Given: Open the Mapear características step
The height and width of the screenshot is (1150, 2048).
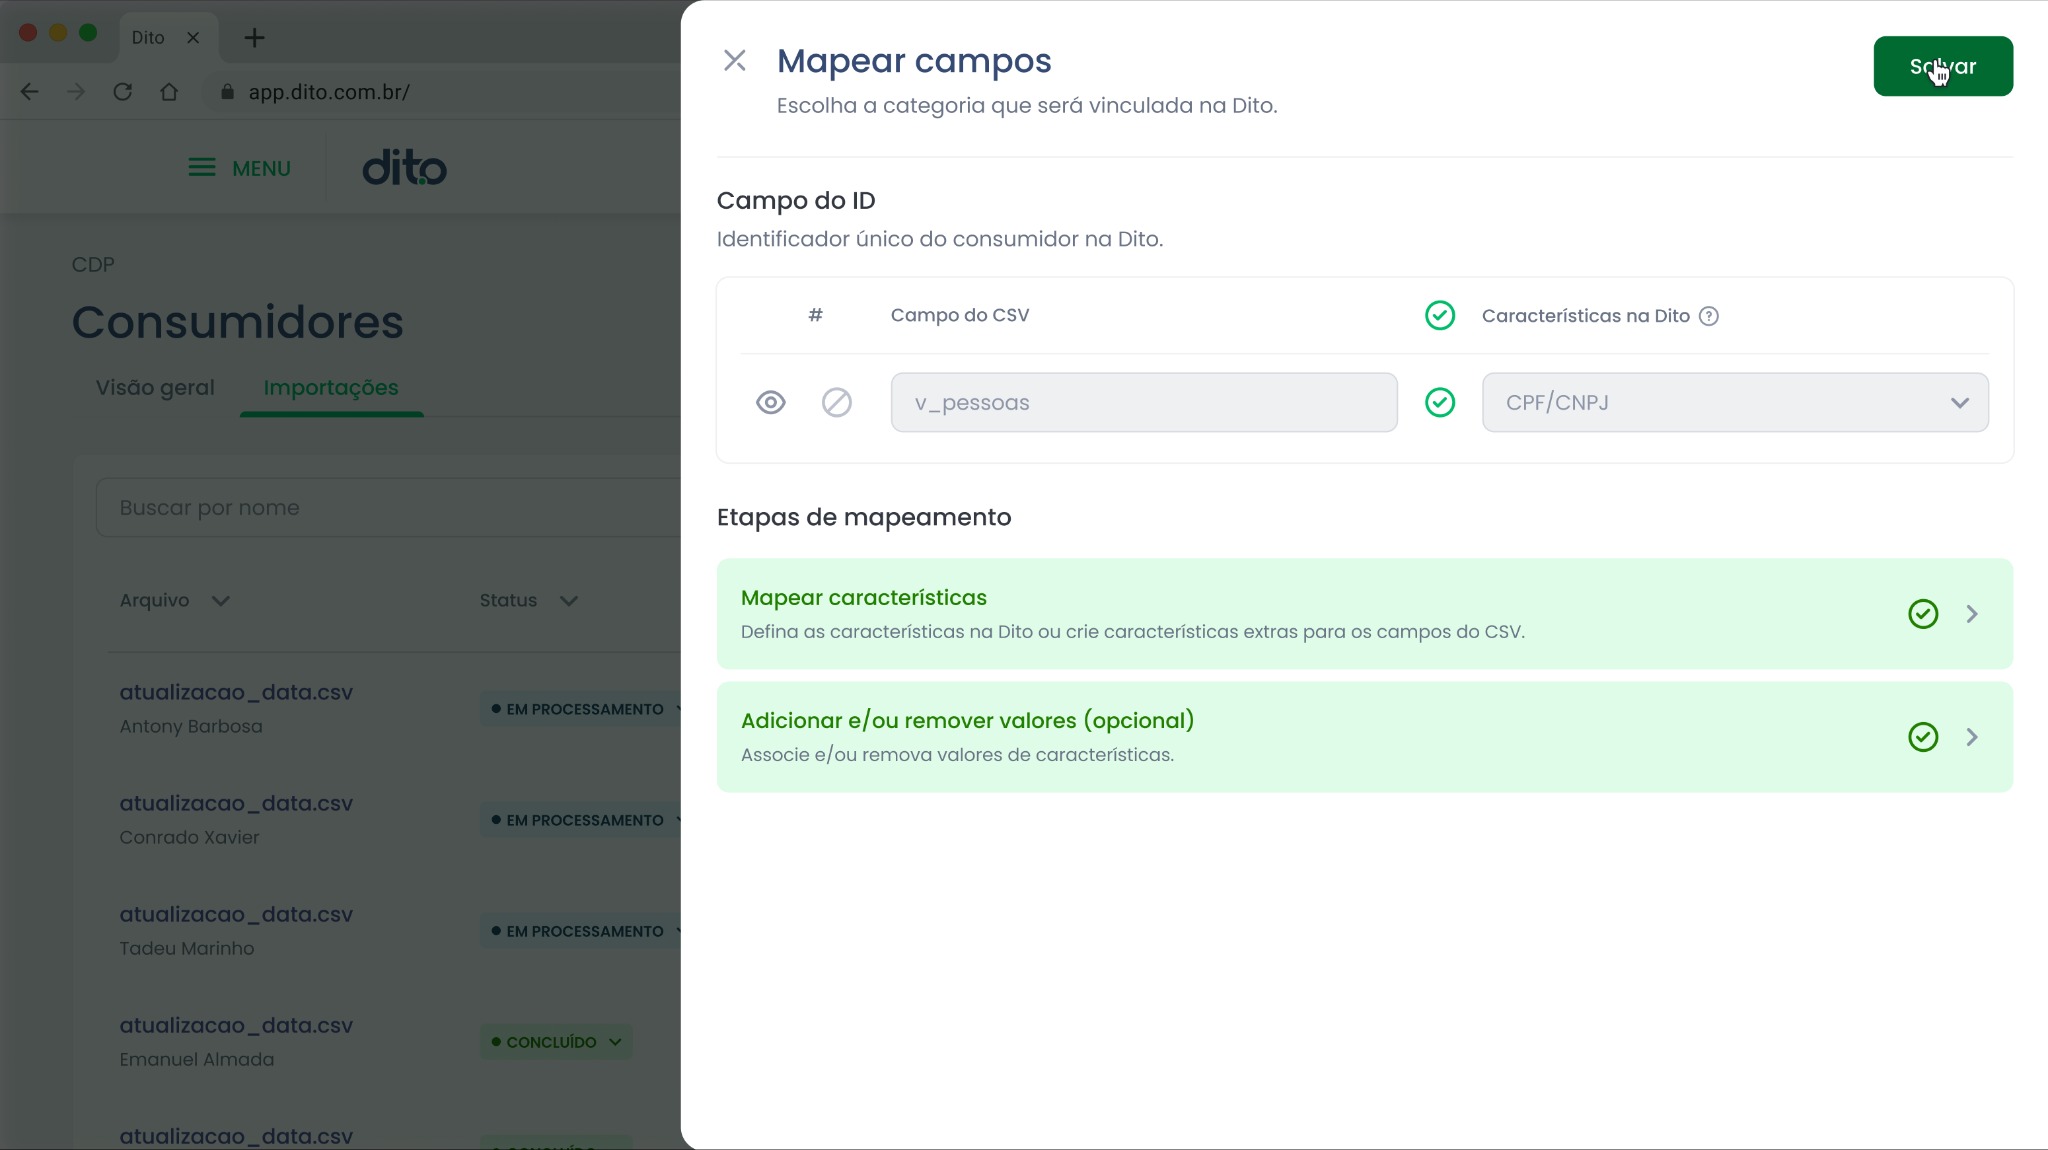Looking at the screenshot, I should click(x=1364, y=614).
